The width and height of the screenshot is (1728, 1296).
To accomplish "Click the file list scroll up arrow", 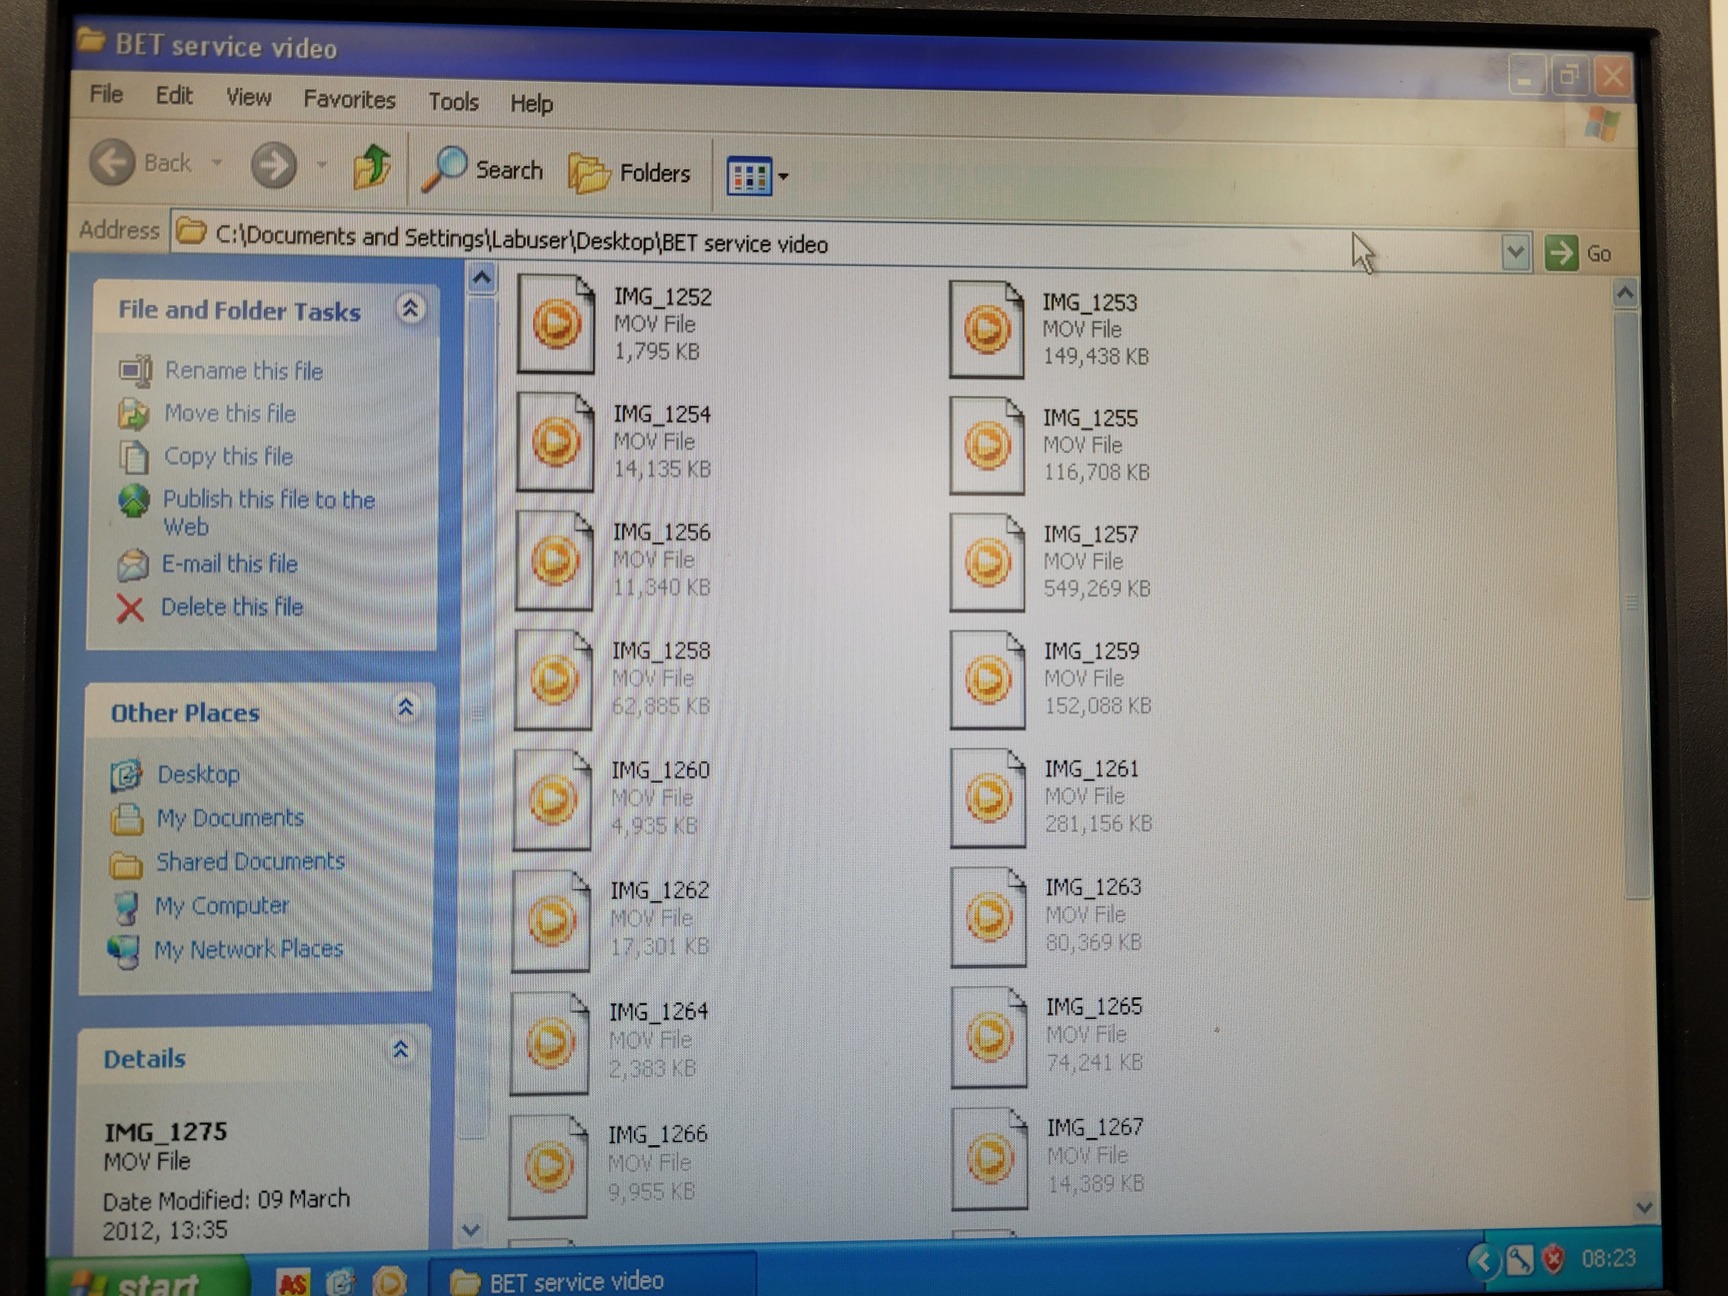I will (1625, 293).
